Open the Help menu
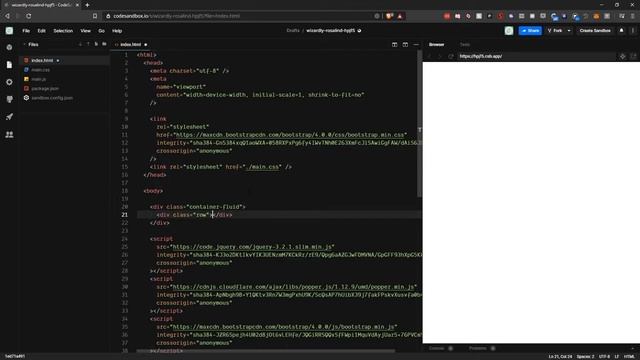Image resolution: width=640 pixels, height=360 pixels. (117, 31)
